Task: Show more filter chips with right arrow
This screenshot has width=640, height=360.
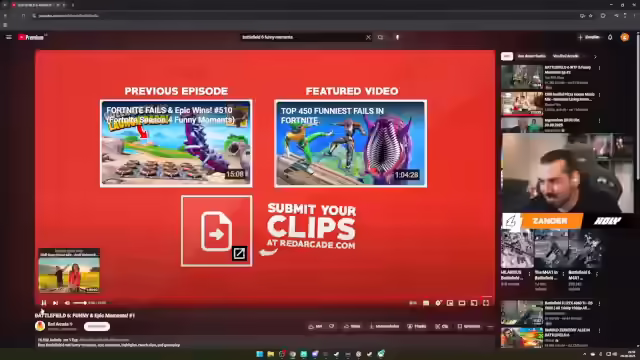Action: click(595, 56)
